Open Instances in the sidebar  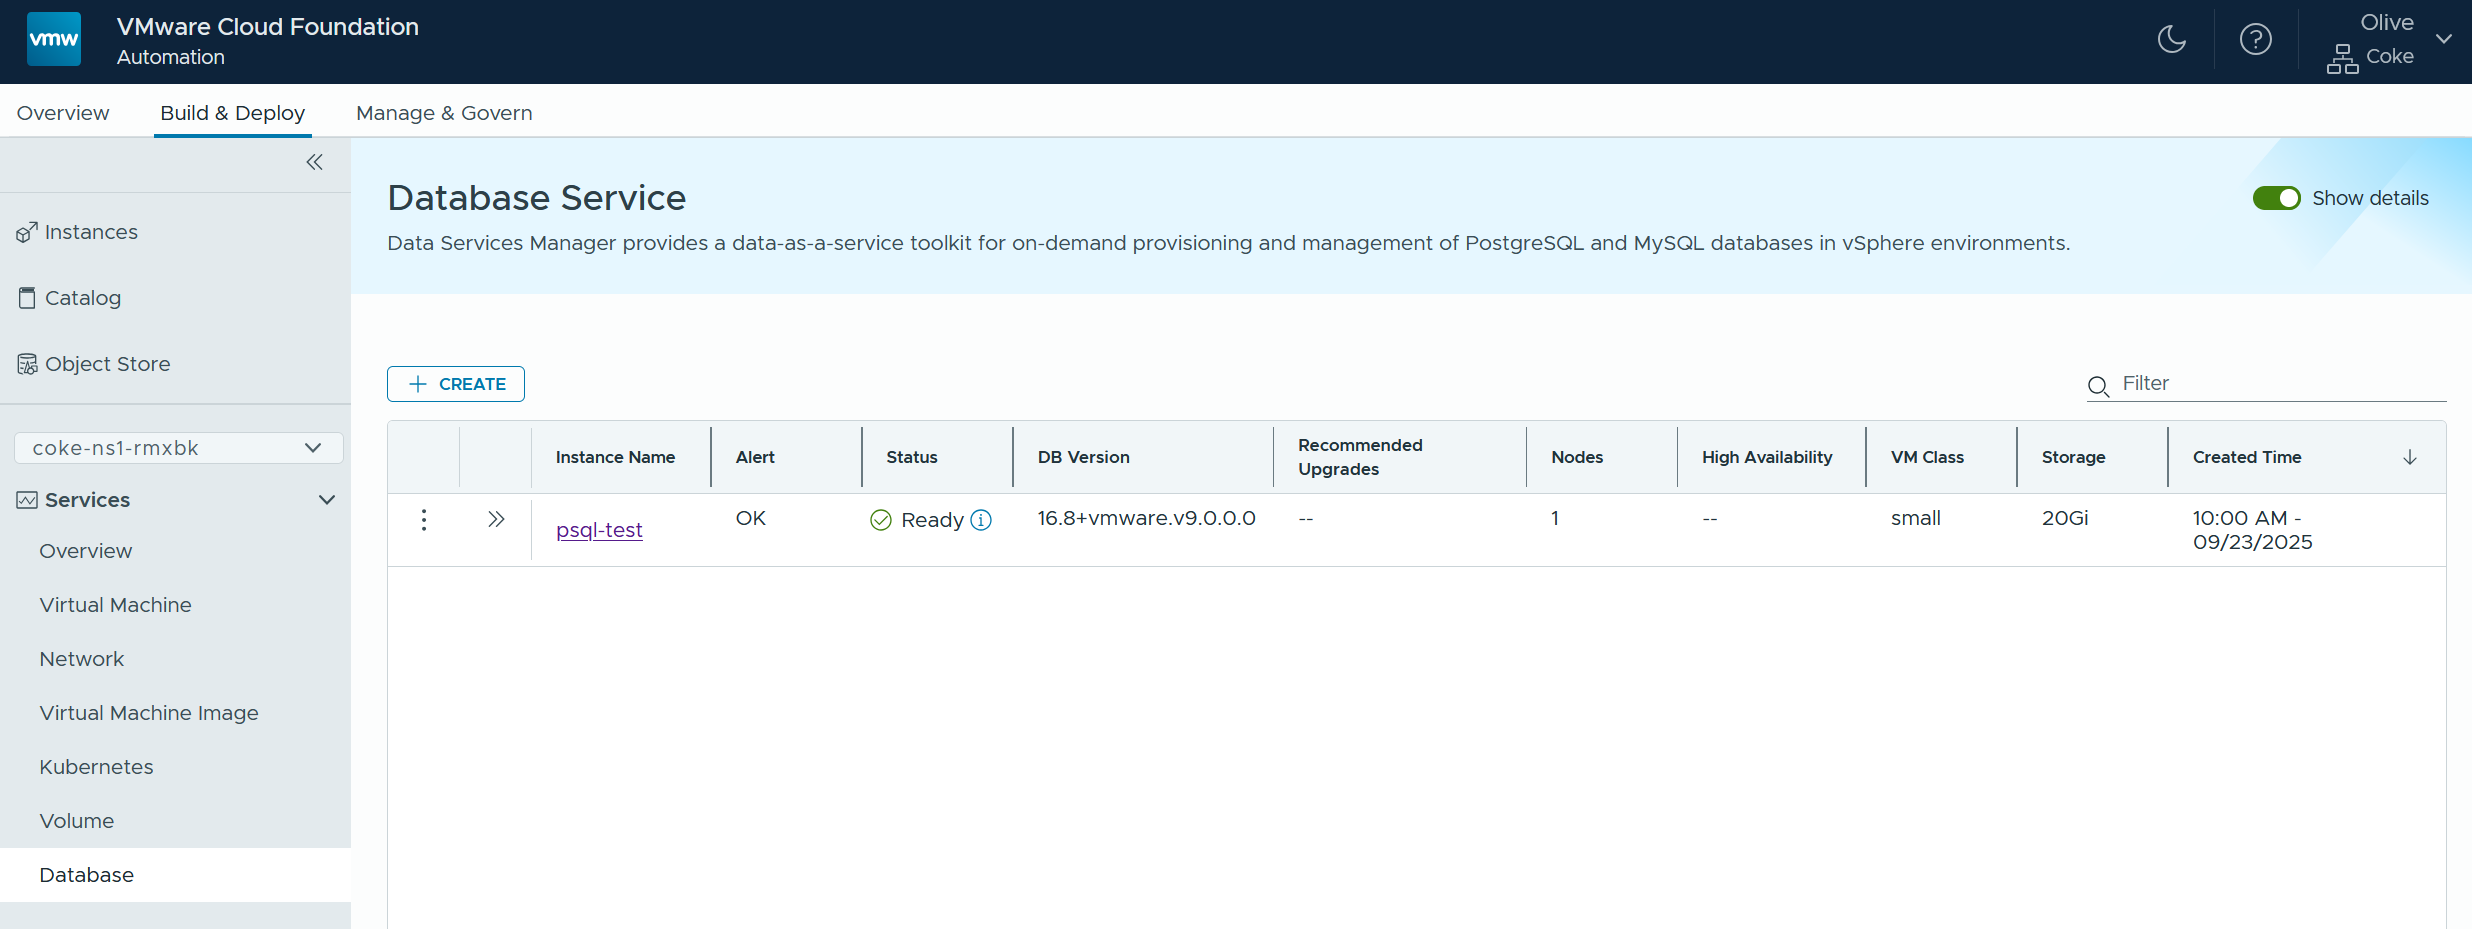click(x=91, y=232)
